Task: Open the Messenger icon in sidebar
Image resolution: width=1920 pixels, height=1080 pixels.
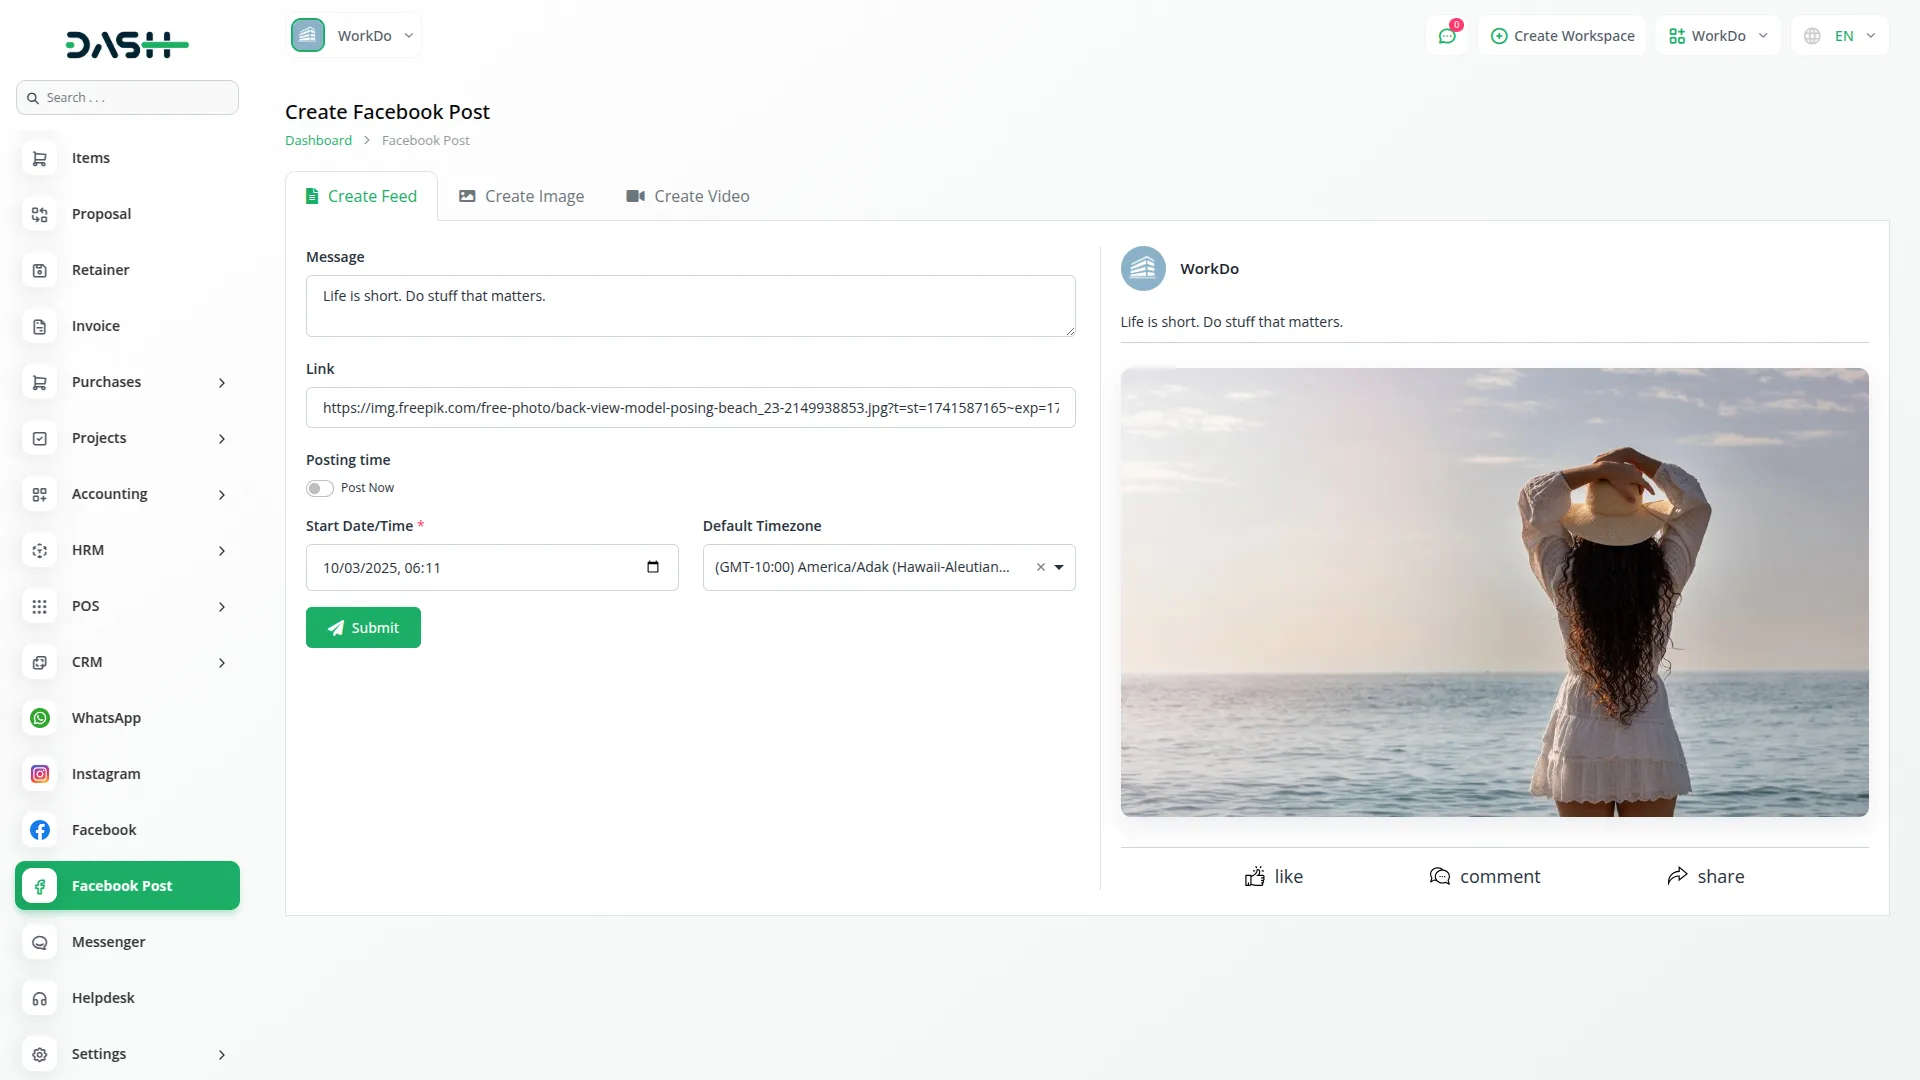Action: click(39, 942)
